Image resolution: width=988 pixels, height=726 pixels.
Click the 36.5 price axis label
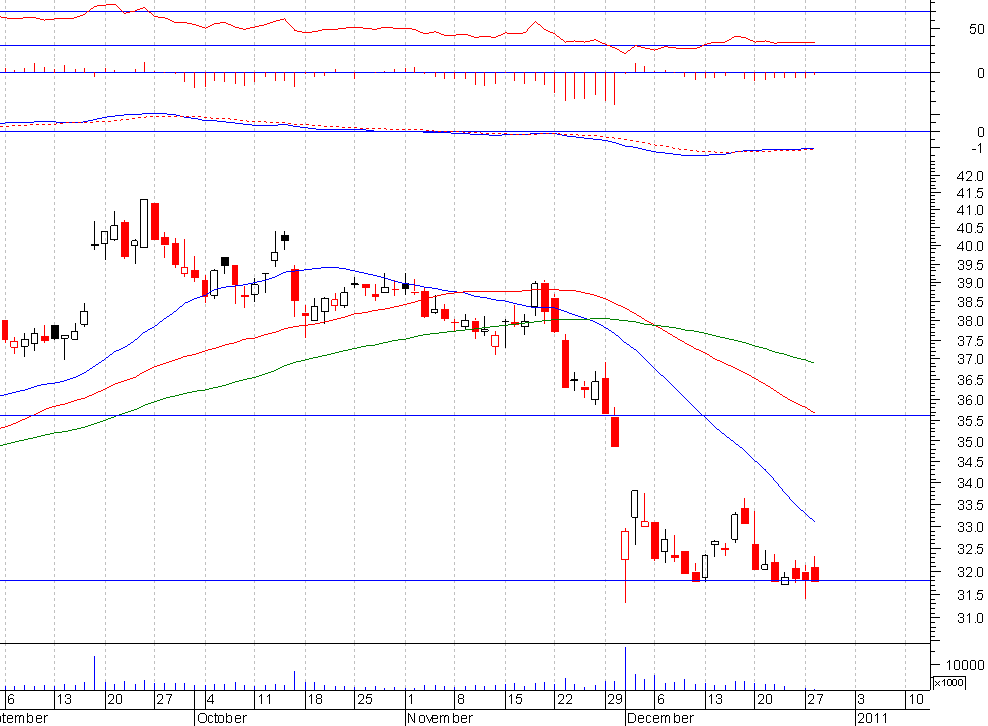970,380
